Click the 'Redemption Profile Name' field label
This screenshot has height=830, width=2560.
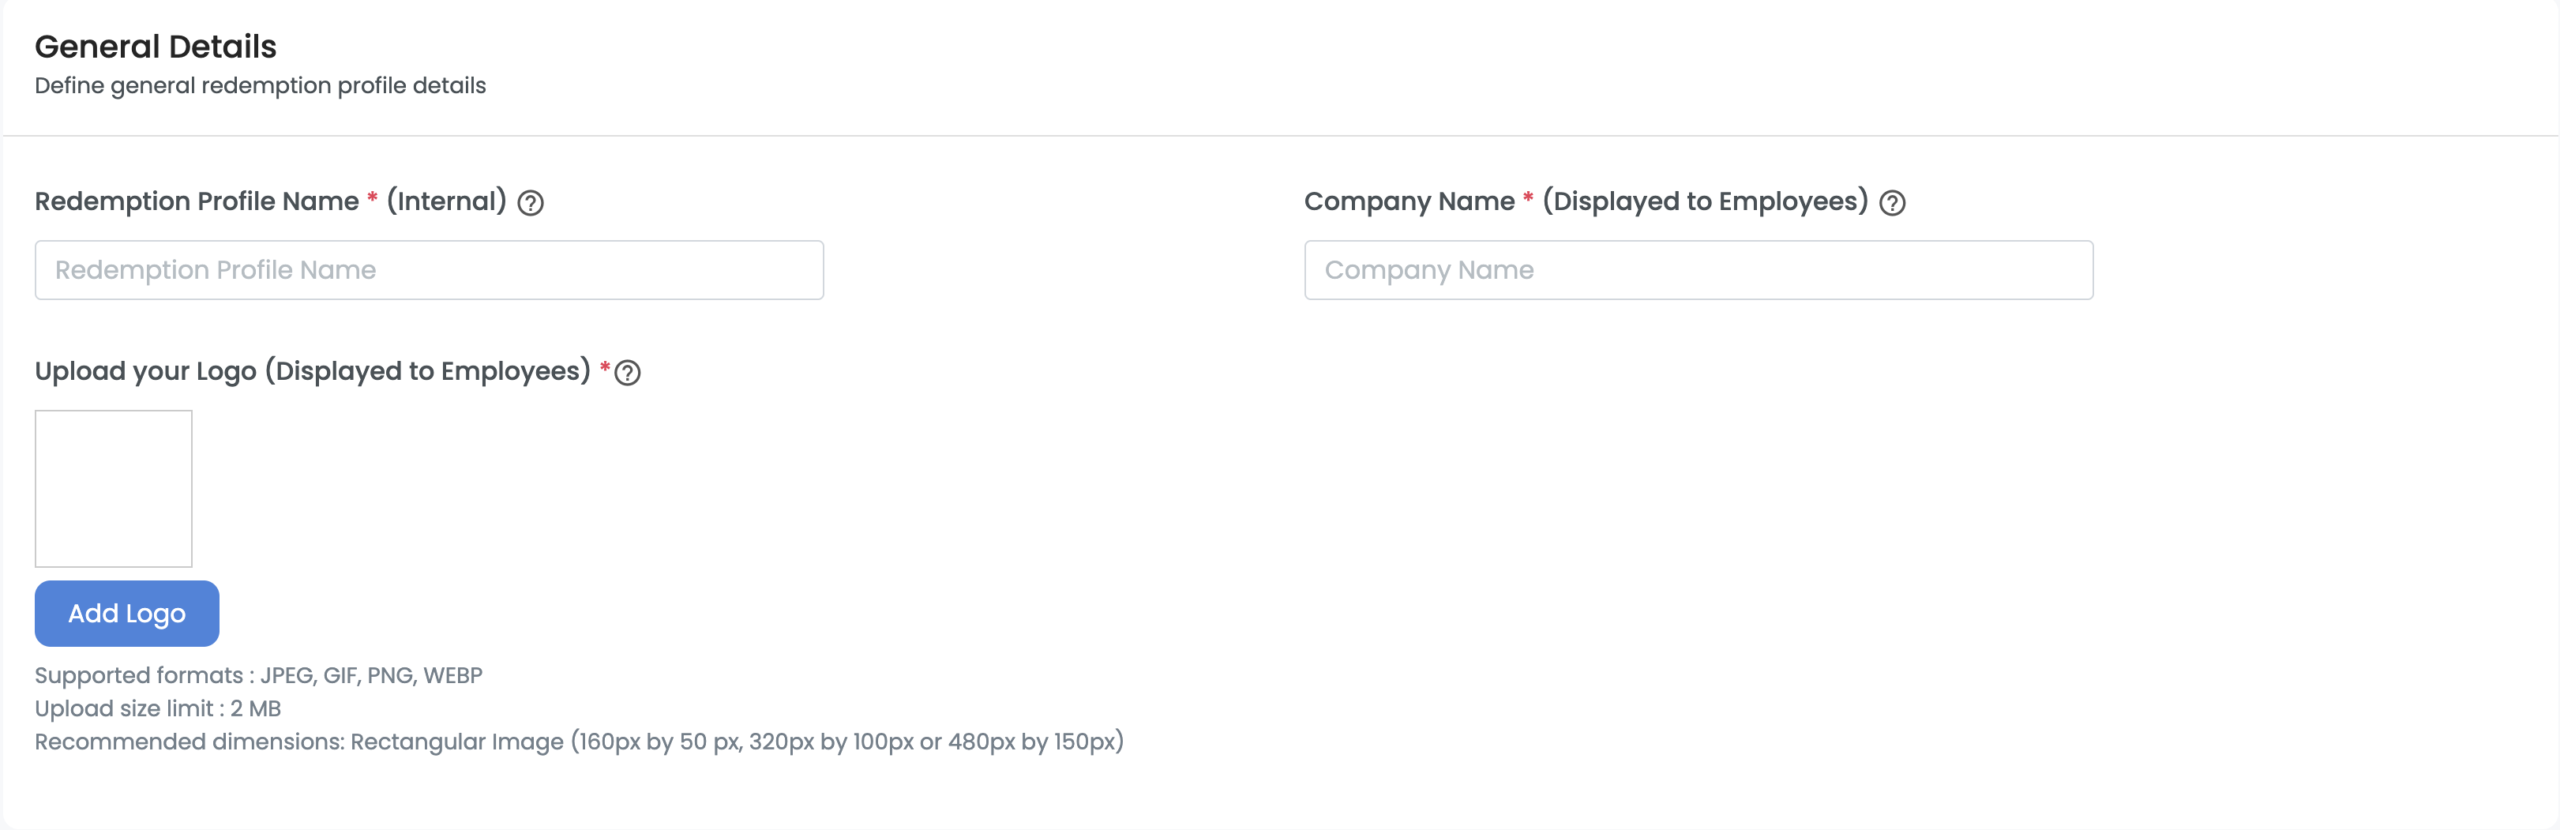(x=197, y=201)
